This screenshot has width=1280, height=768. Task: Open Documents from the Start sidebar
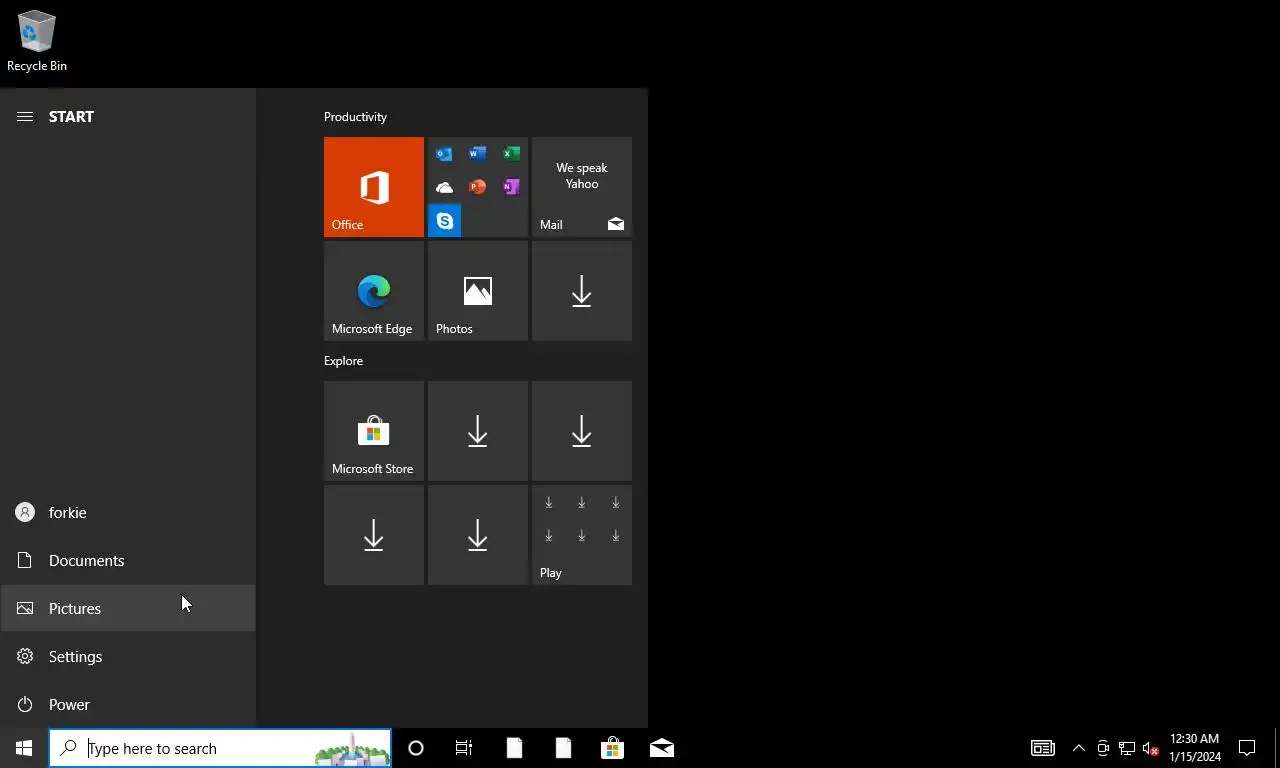128,560
